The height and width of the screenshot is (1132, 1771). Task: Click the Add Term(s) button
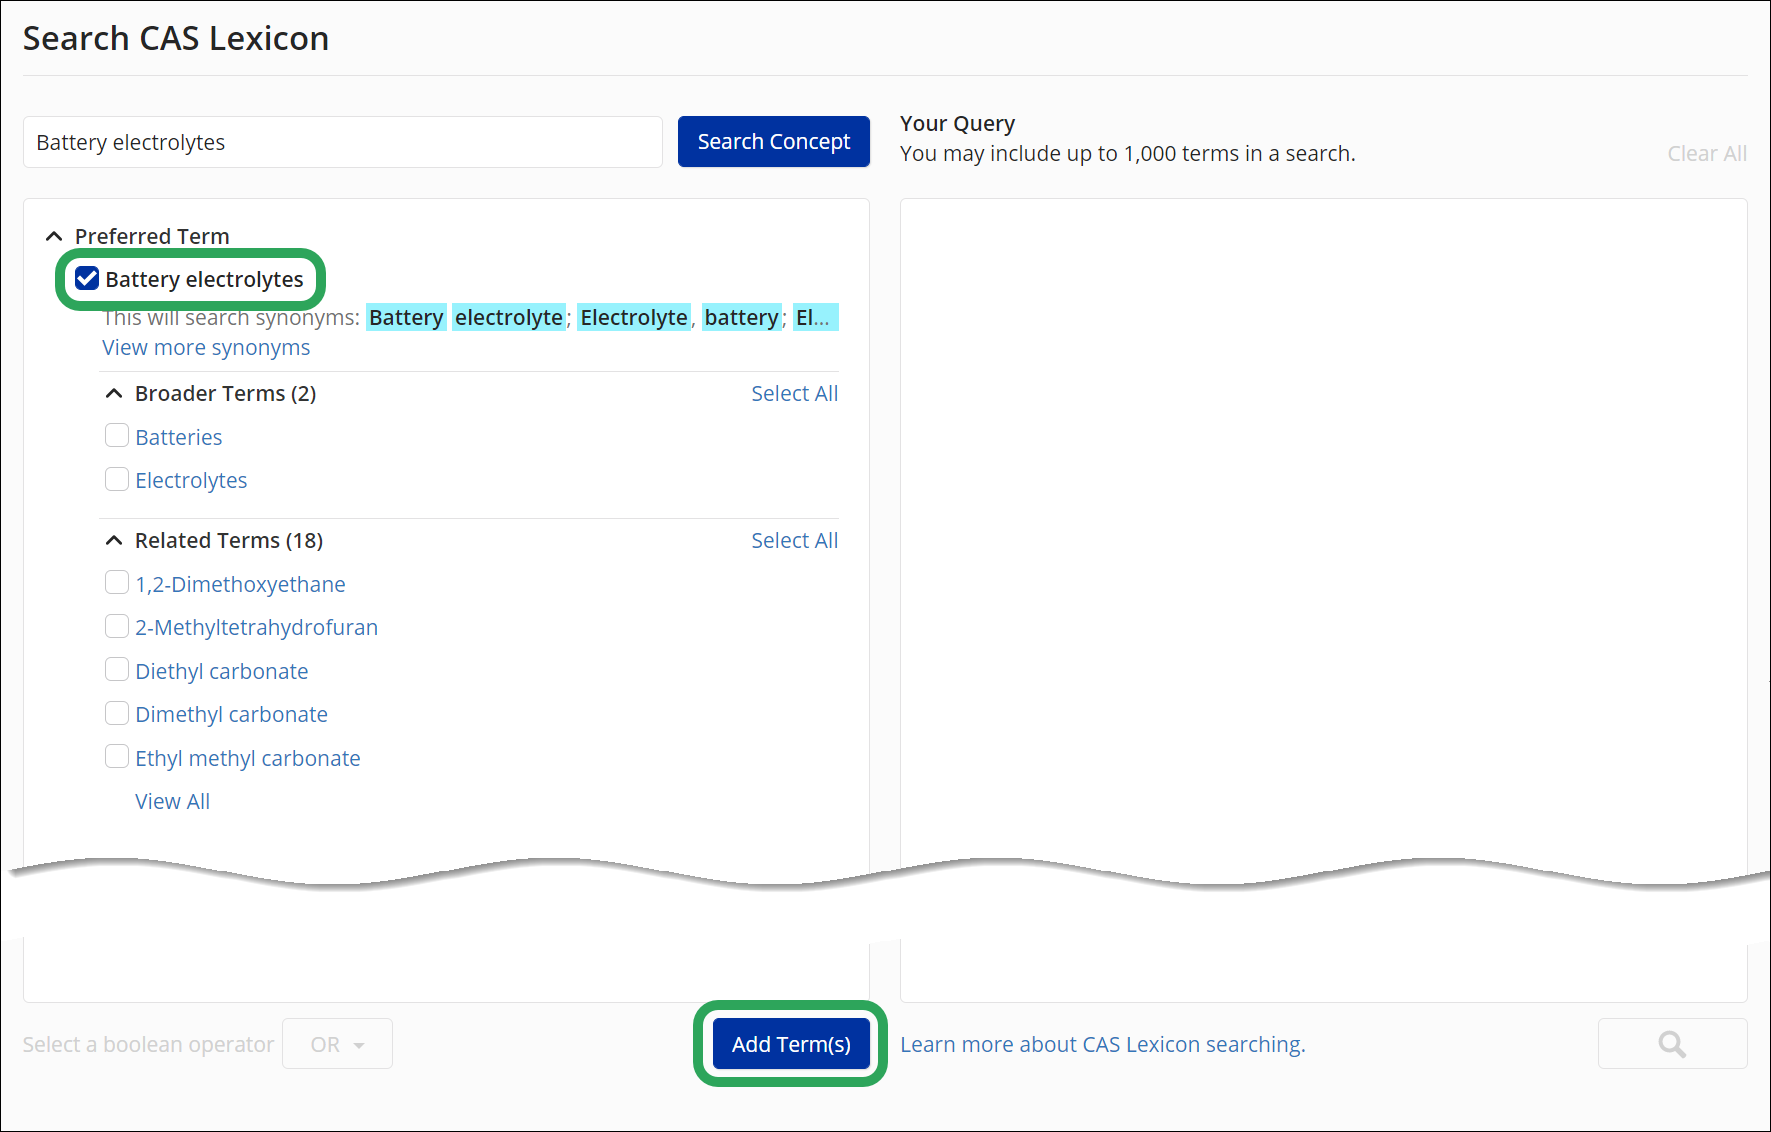tap(791, 1044)
